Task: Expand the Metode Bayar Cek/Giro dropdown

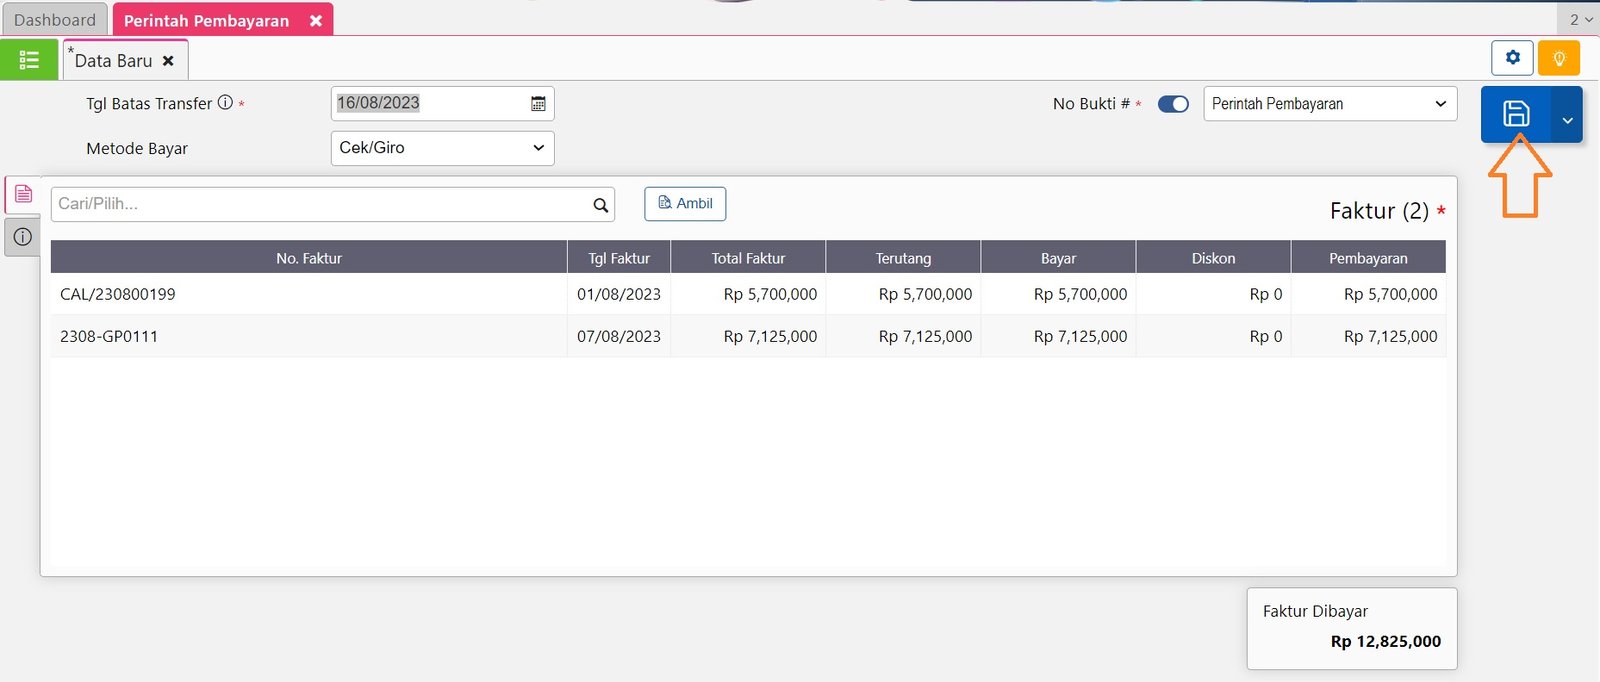Action: (441, 148)
